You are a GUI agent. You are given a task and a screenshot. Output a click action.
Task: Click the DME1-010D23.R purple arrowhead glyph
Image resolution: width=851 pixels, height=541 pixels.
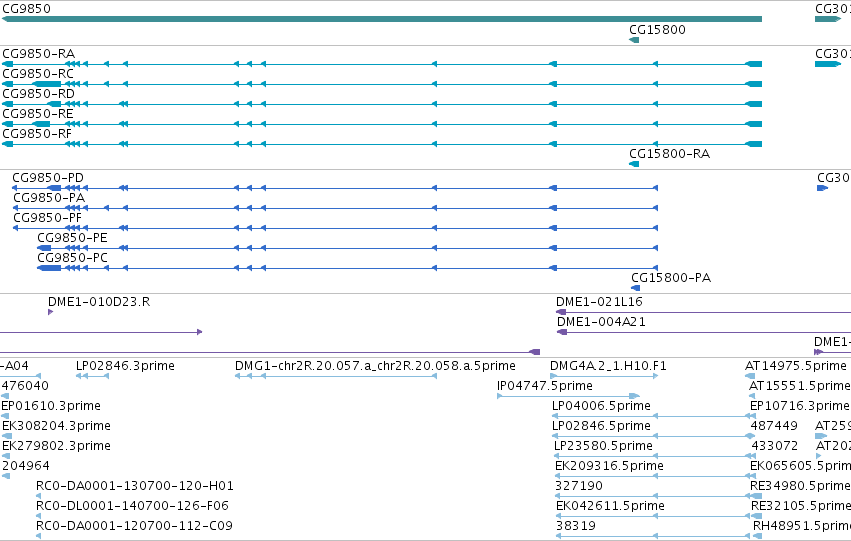click(50, 312)
